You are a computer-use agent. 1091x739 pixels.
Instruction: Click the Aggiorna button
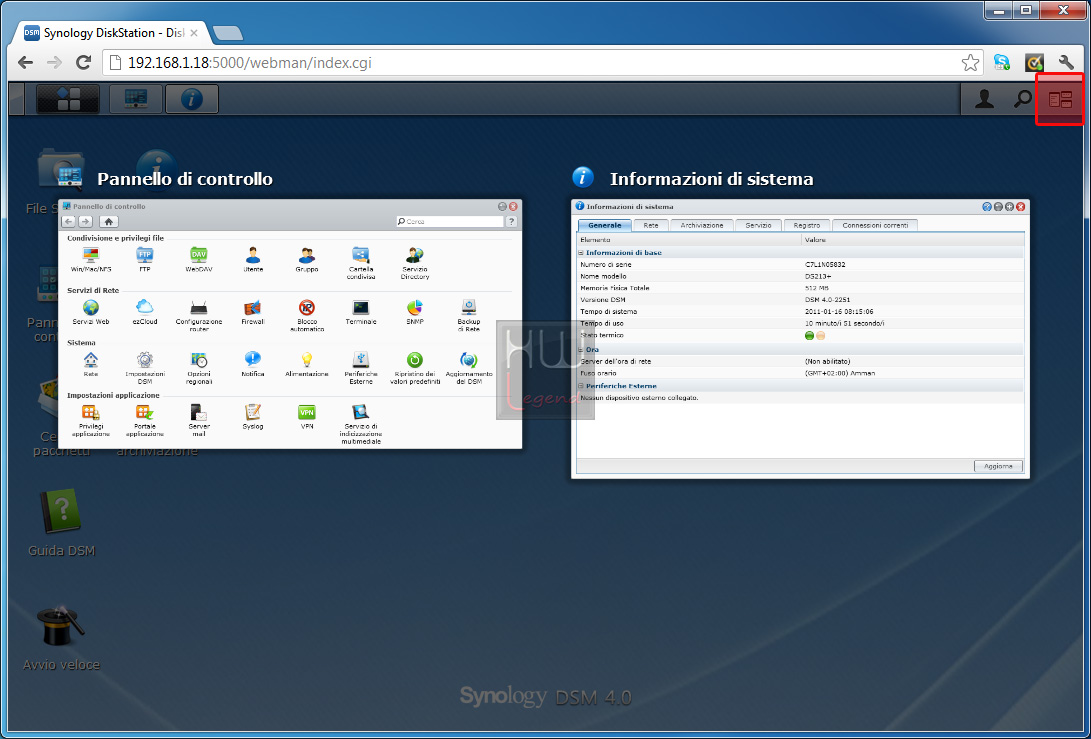point(998,466)
